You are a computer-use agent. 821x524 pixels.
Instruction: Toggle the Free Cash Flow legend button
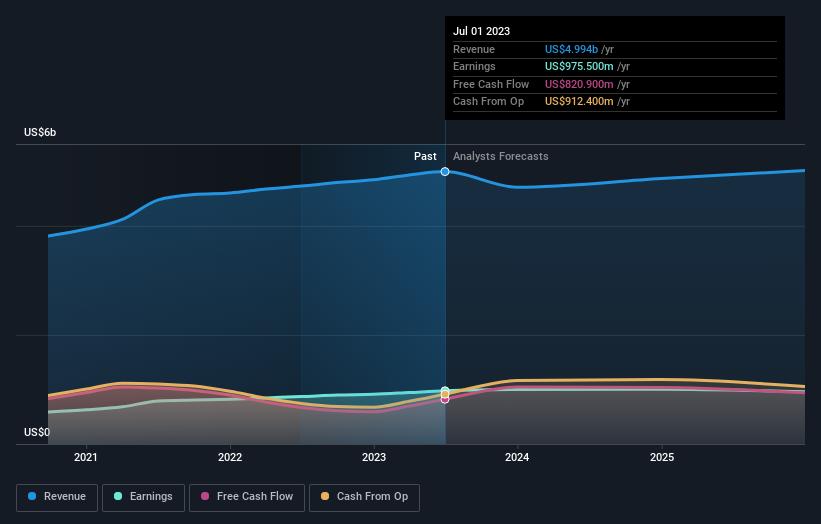coord(247,497)
